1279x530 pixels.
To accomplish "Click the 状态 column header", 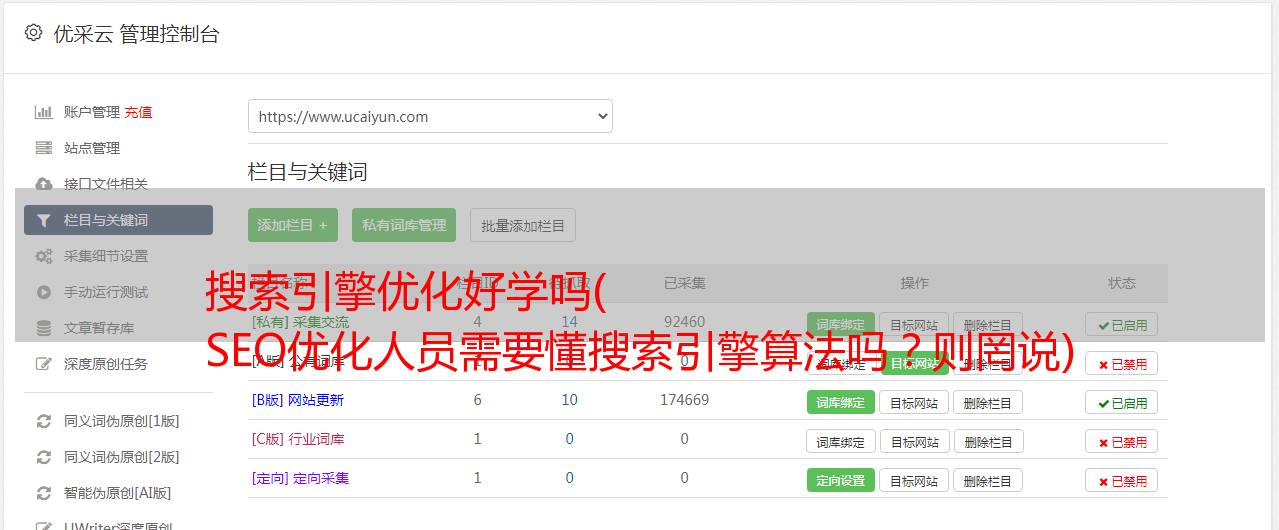I will (1122, 283).
